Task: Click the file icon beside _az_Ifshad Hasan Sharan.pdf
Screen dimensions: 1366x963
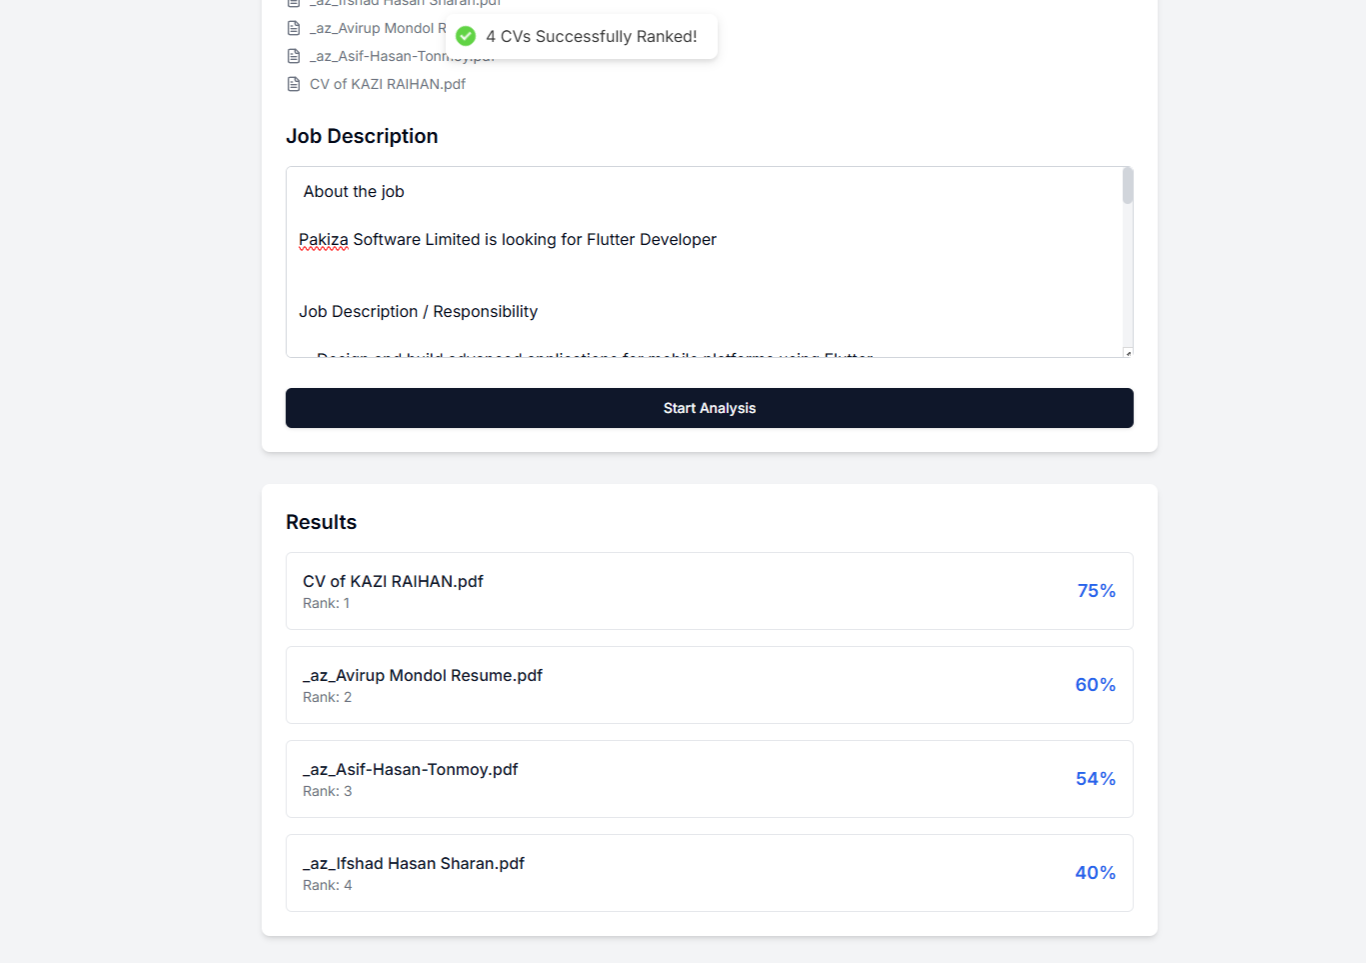Action: pyautogui.click(x=294, y=4)
